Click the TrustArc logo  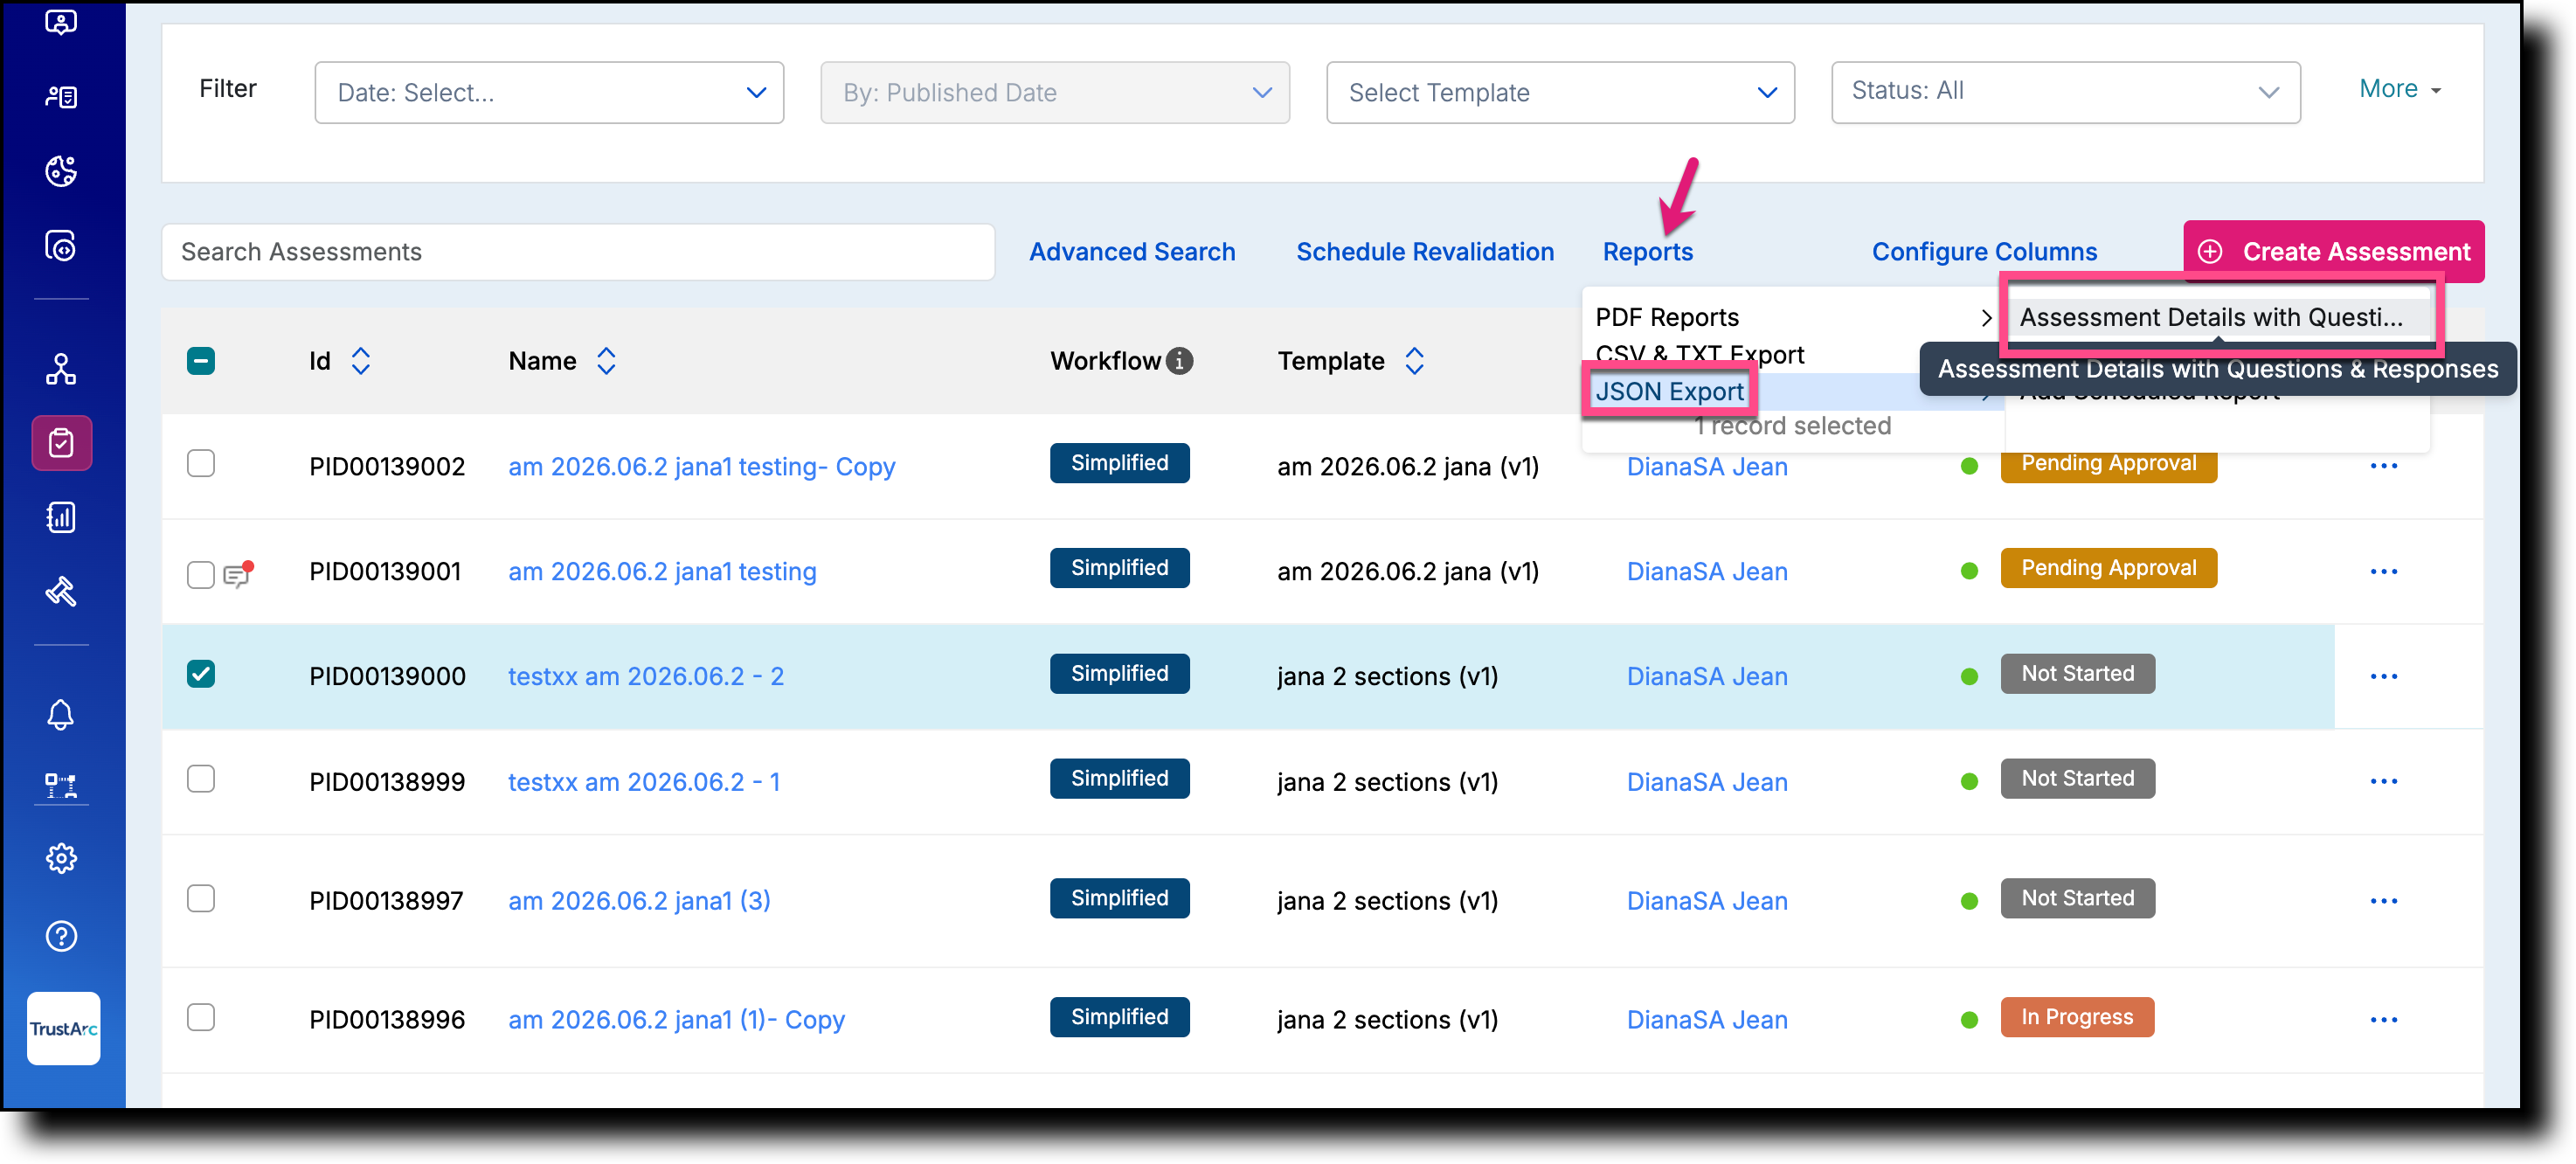(x=63, y=1028)
